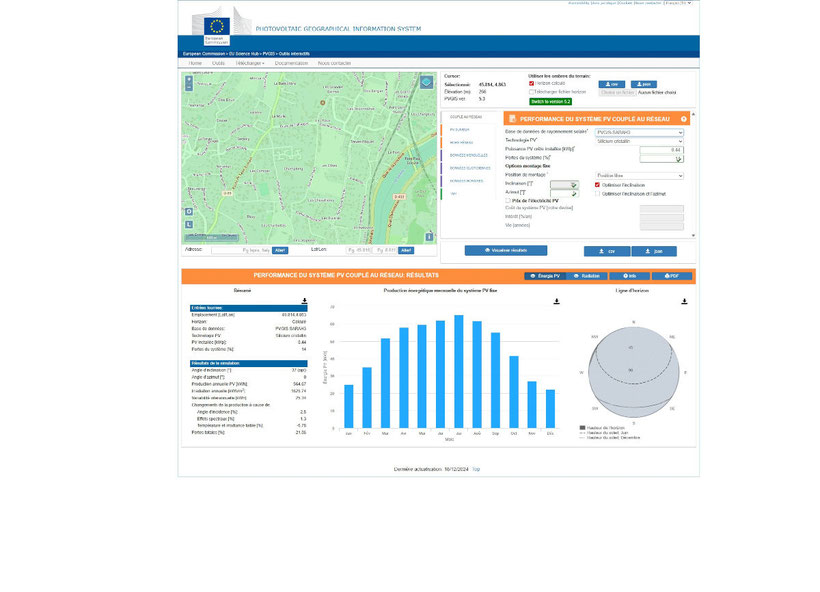Screen dimensions: 820x592
Task: Click Switch to version 5.2 button
Action: [550, 101]
